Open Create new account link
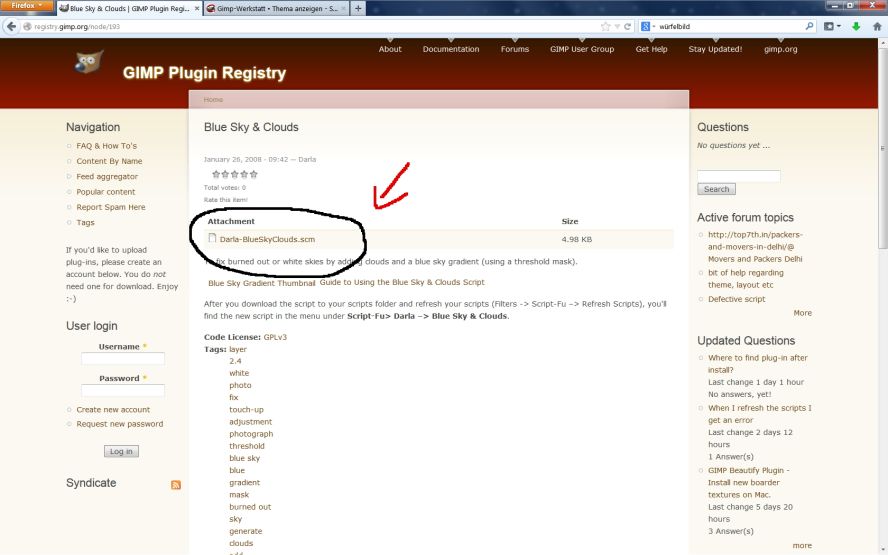 (113, 409)
